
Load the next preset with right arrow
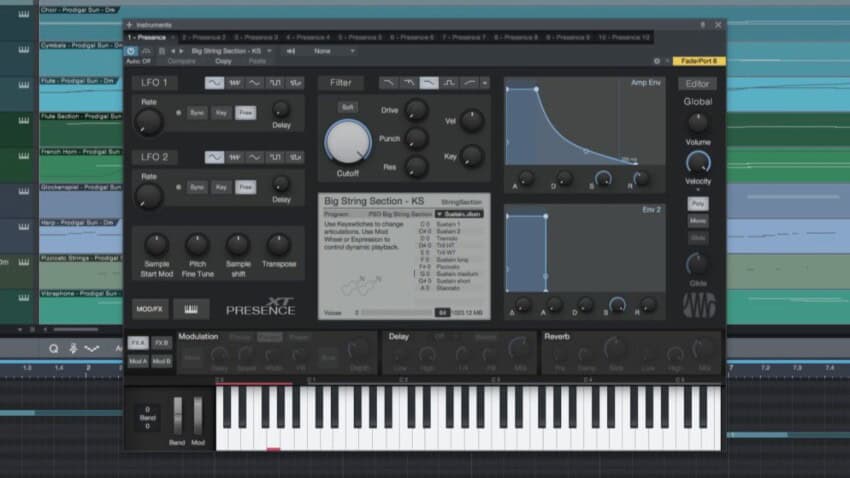(x=182, y=51)
